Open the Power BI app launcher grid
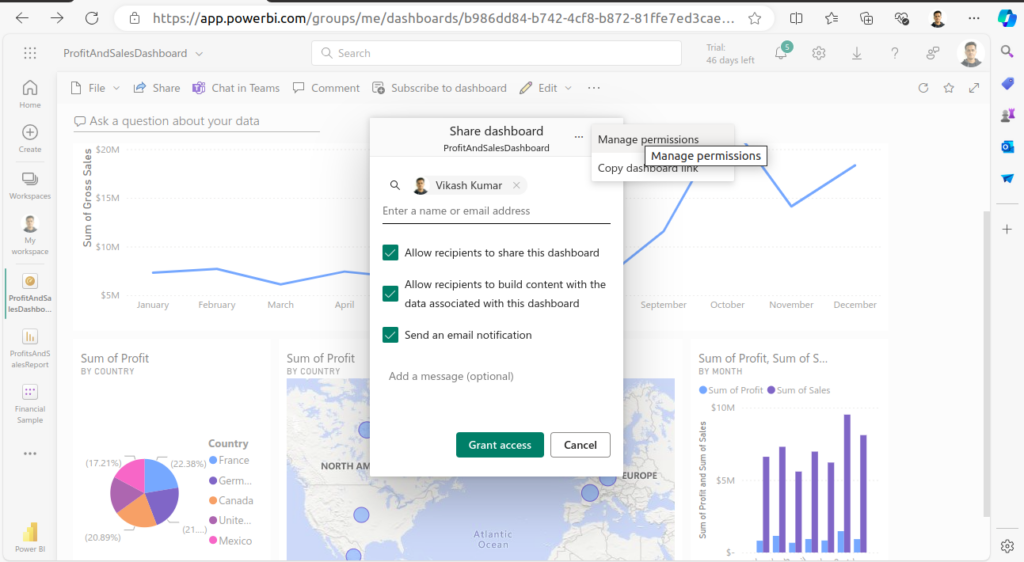 pos(30,53)
